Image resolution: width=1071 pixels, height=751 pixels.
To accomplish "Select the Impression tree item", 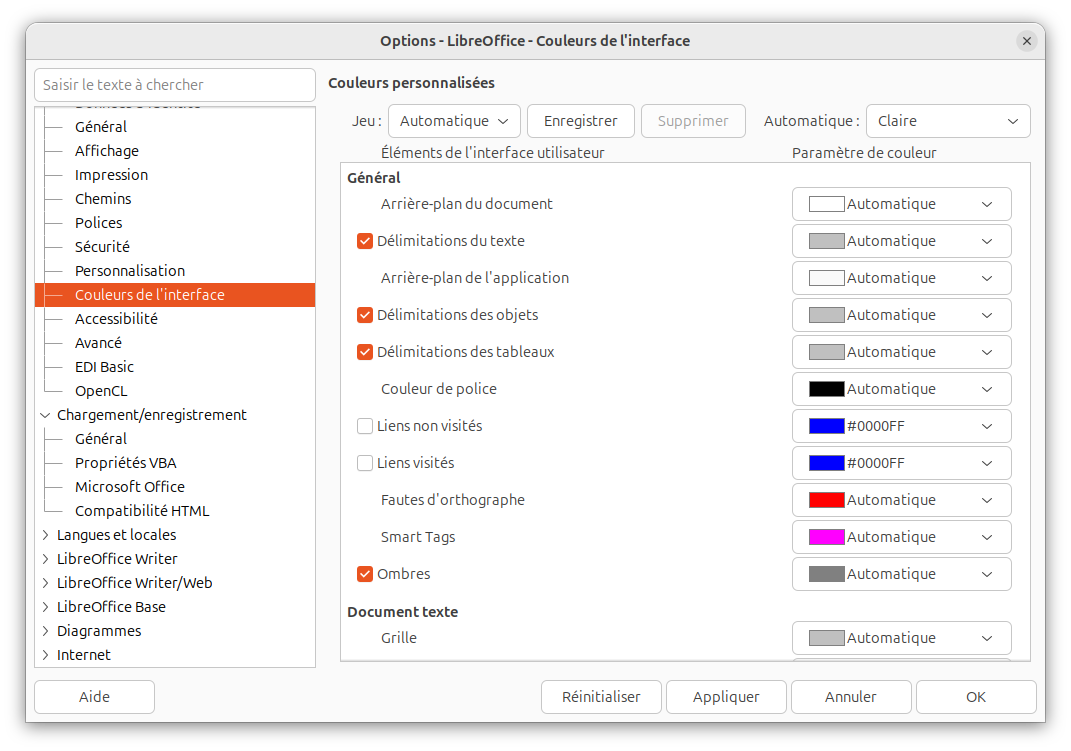I will (x=111, y=175).
